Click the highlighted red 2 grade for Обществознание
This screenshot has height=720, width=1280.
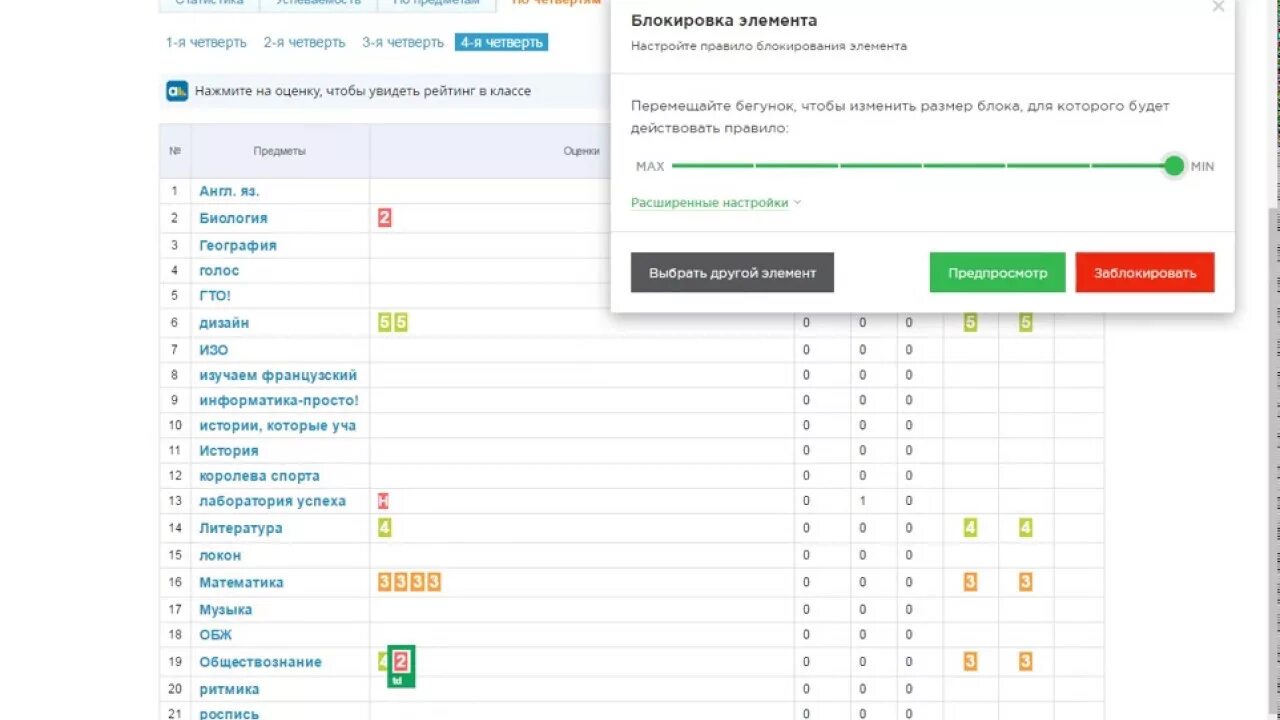(x=401, y=661)
